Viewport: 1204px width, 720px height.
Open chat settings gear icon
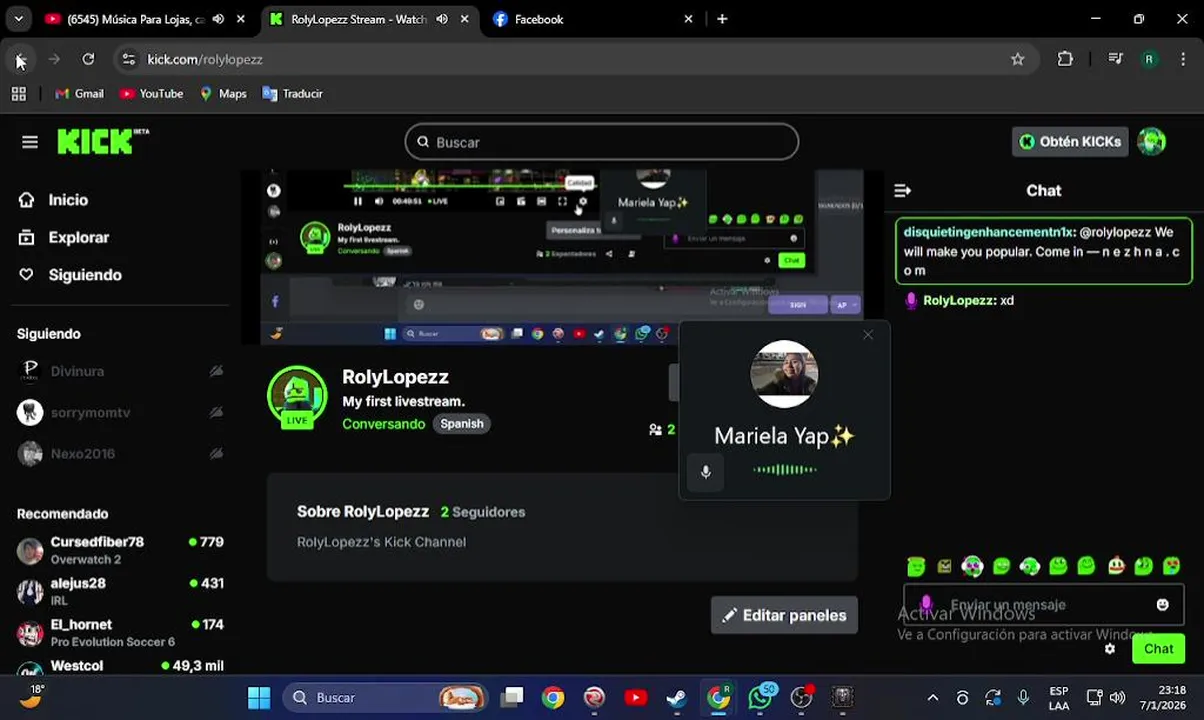point(1110,649)
